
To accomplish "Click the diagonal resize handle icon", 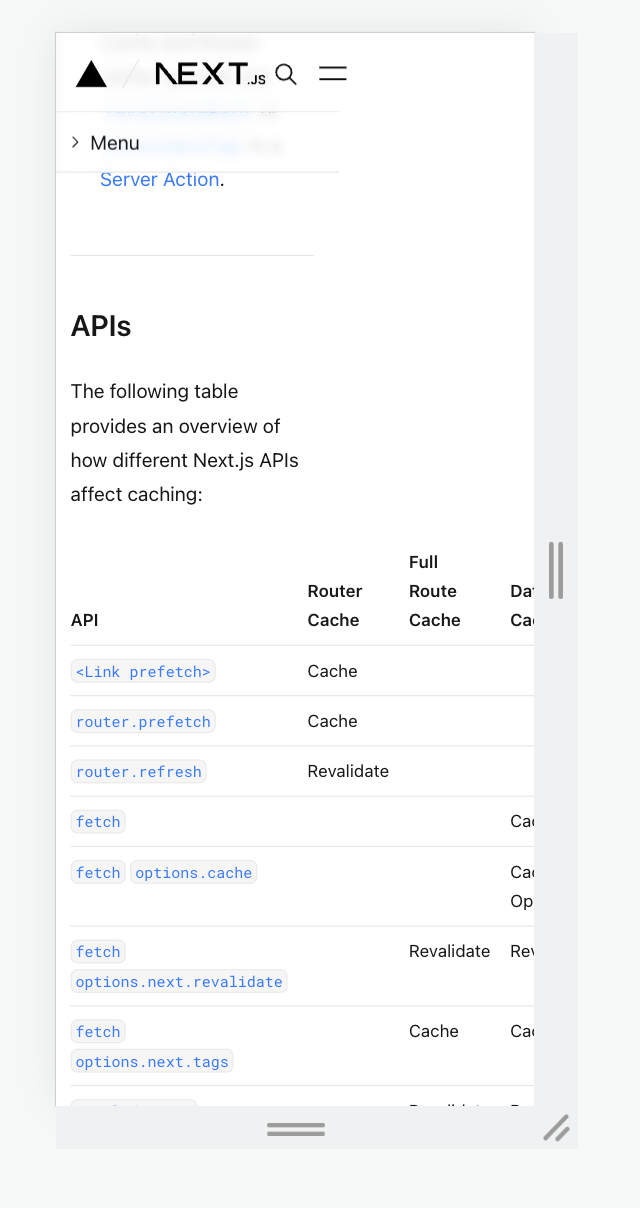I will pos(557,1128).
